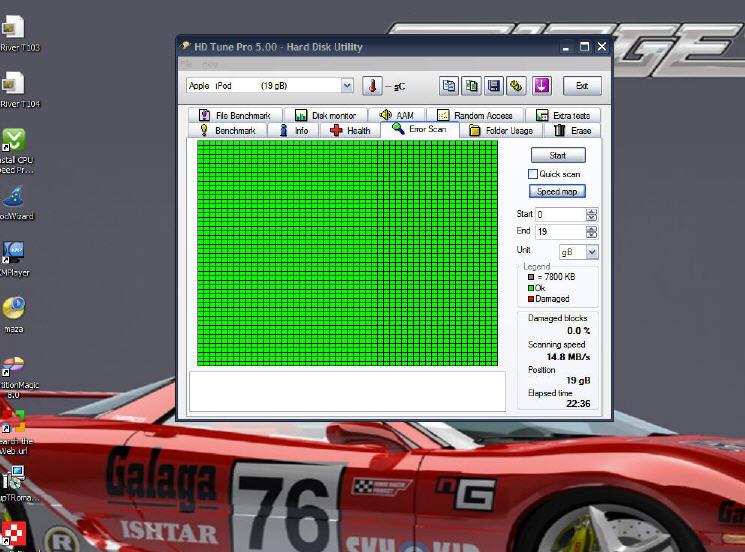
Task: Switch to the File Benchmark tab
Action: (235, 115)
